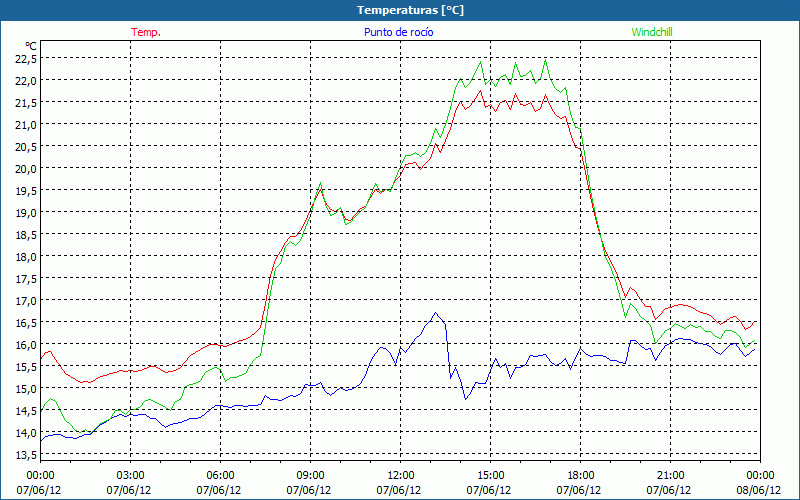The image size is (800, 500).
Task: Click the 16,5 y-axis value
Action: tap(26, 322)
